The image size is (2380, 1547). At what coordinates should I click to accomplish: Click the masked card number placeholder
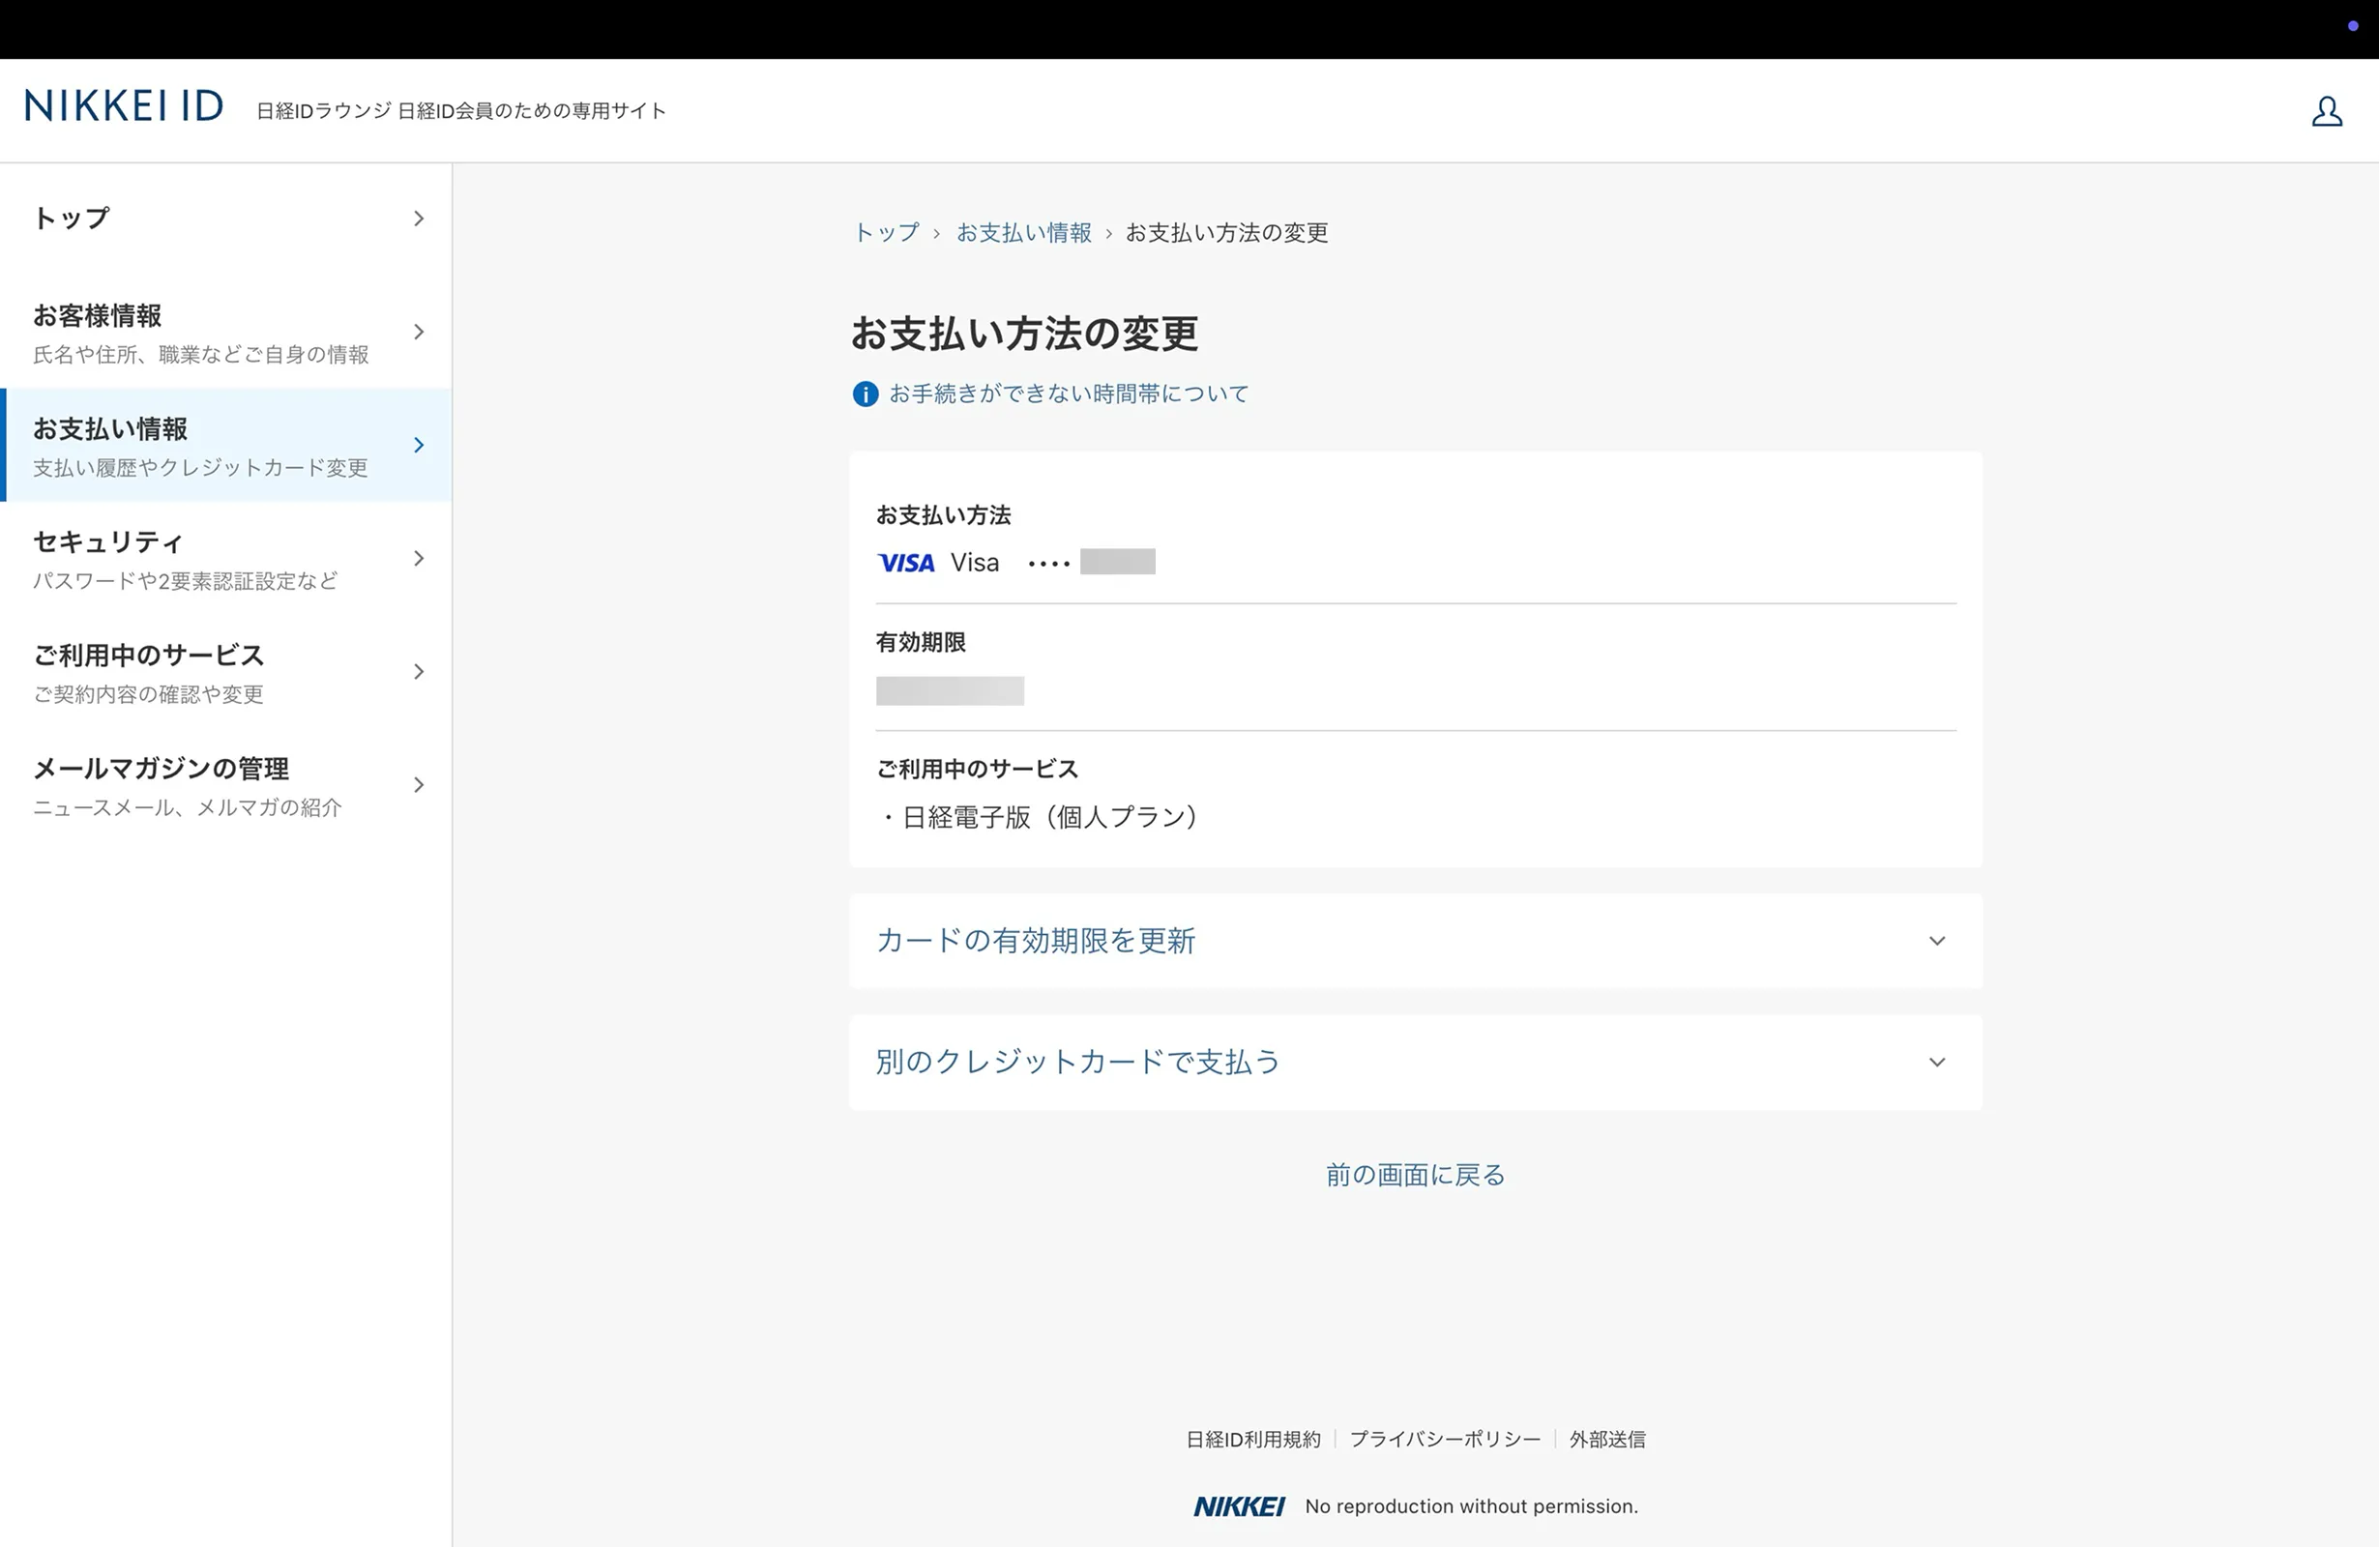pos(1117,562)
